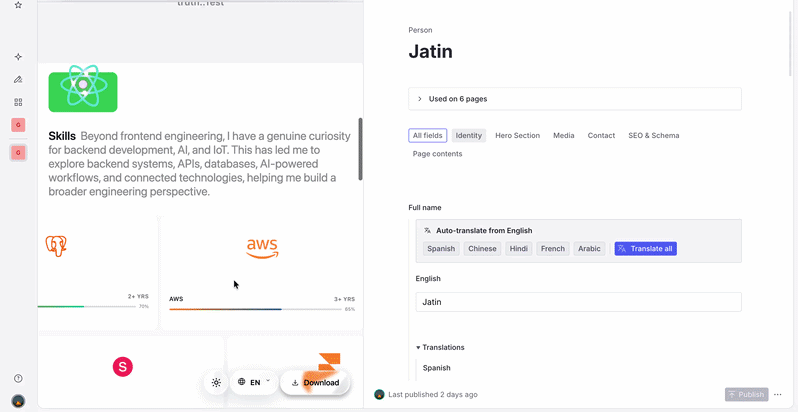Click the upper red workspace icon above the sidebar divider
This screenshot has height=412, width=798.
click(18, 125)
